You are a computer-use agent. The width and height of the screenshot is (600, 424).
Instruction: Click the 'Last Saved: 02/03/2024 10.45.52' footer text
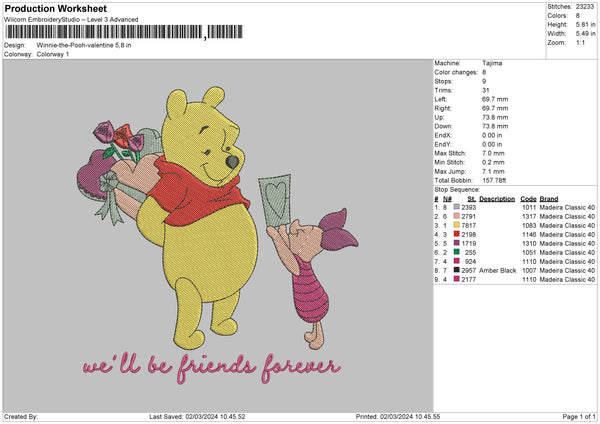point(197,417)
